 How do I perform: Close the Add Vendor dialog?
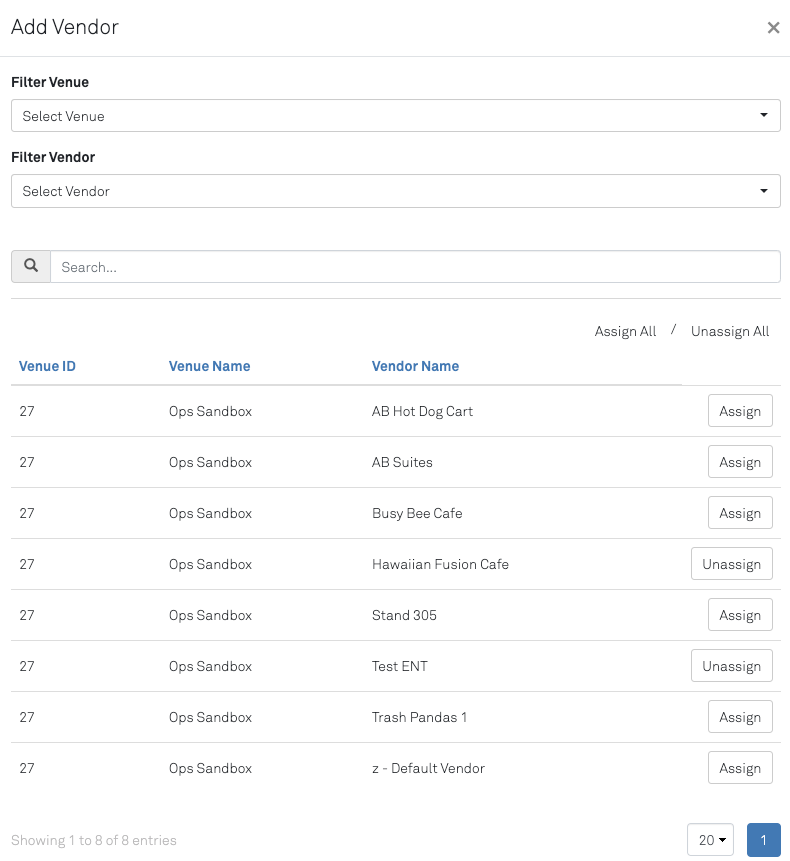pyautogui.click(x=773, y=28)
